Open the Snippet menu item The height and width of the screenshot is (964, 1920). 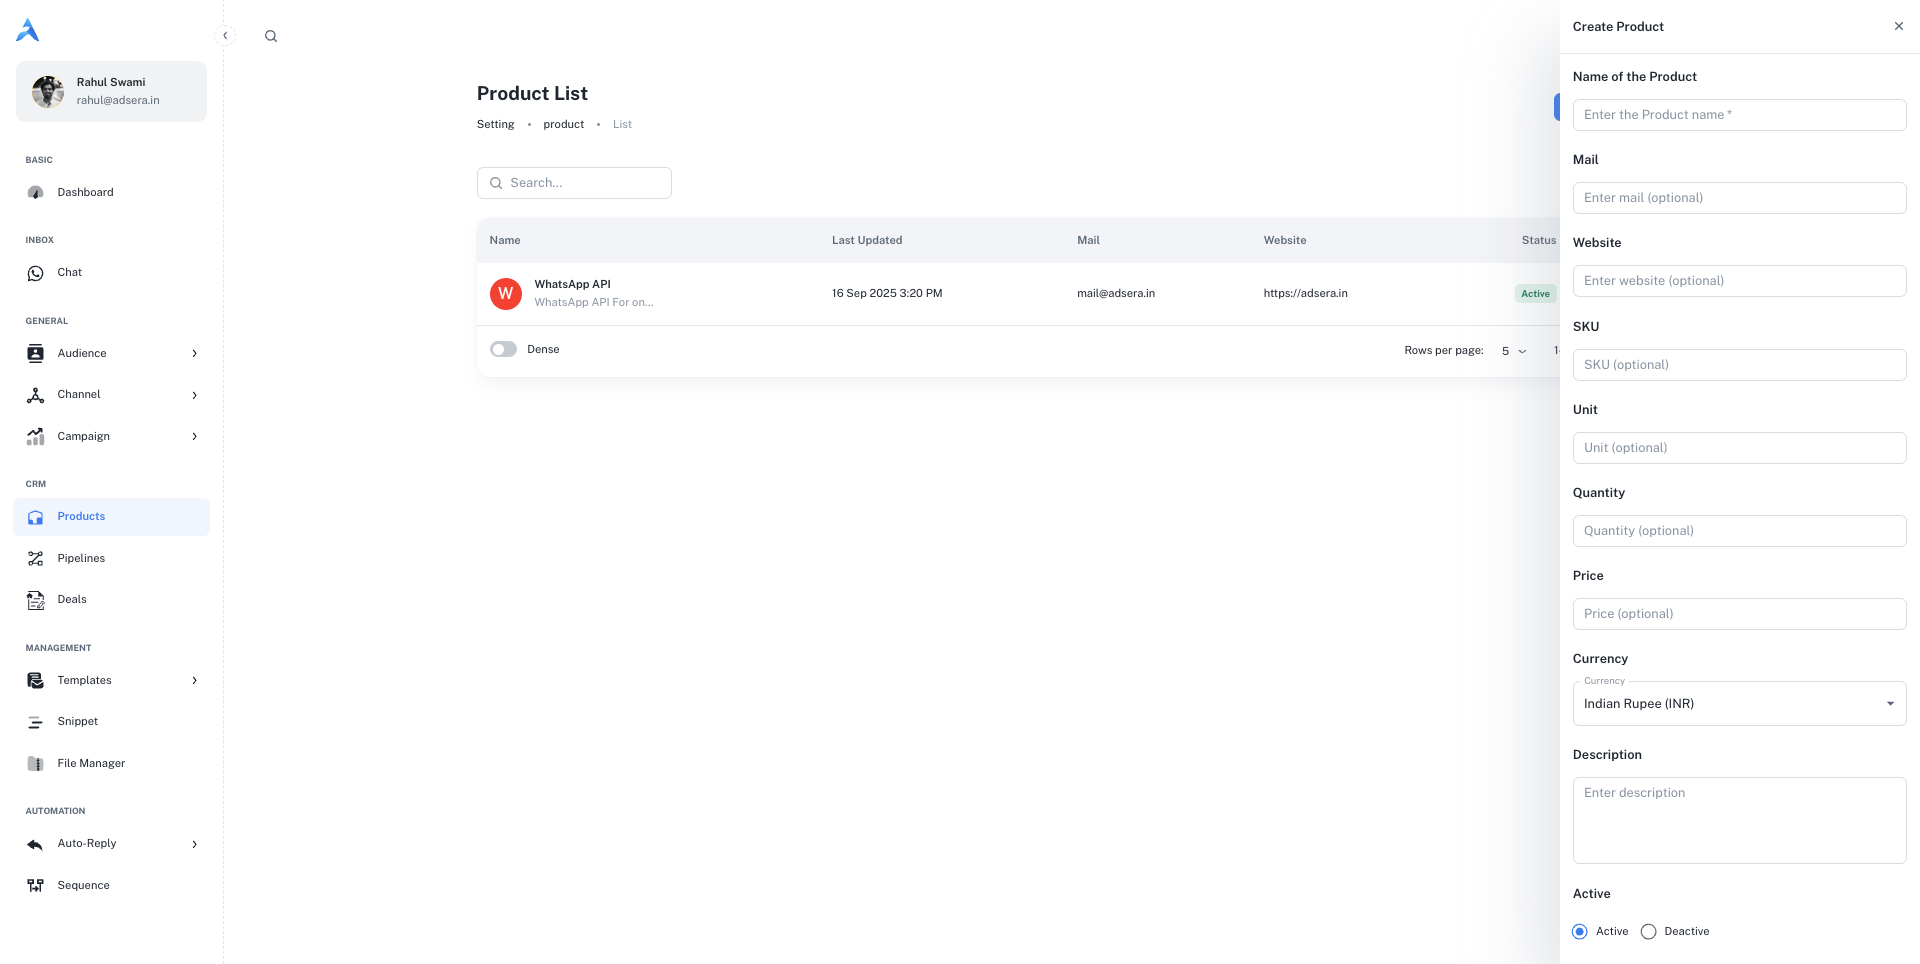78,722
